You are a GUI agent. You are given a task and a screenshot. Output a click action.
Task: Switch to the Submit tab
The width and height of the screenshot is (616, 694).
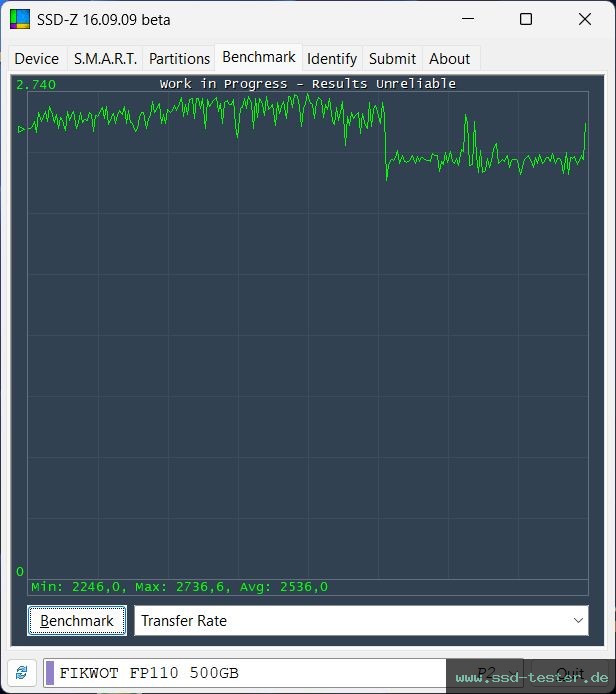click(x=393, y=58)
